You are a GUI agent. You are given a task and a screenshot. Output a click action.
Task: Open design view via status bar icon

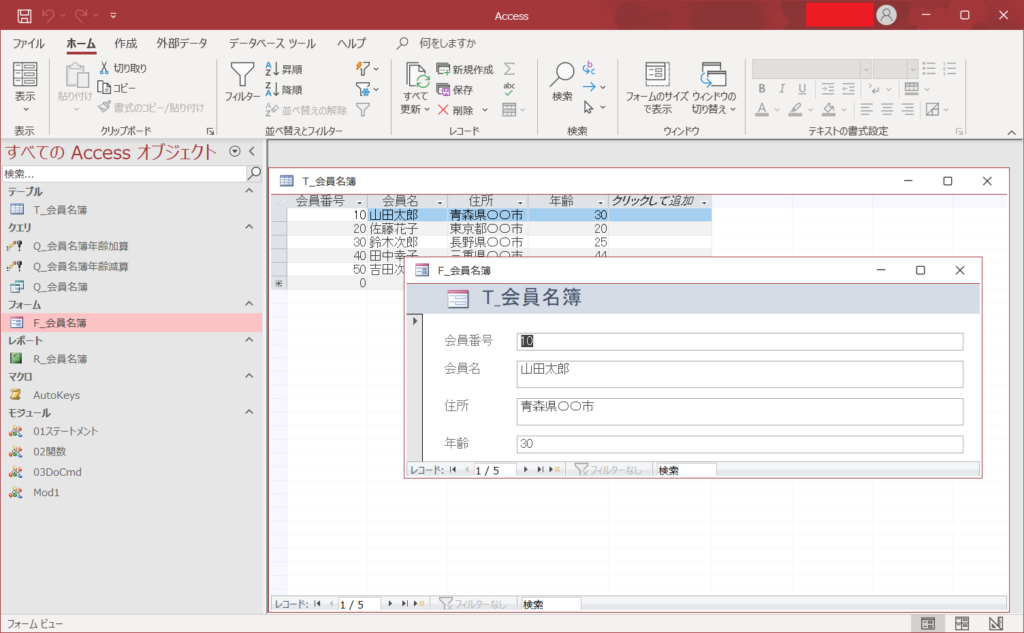click(996, 623)
